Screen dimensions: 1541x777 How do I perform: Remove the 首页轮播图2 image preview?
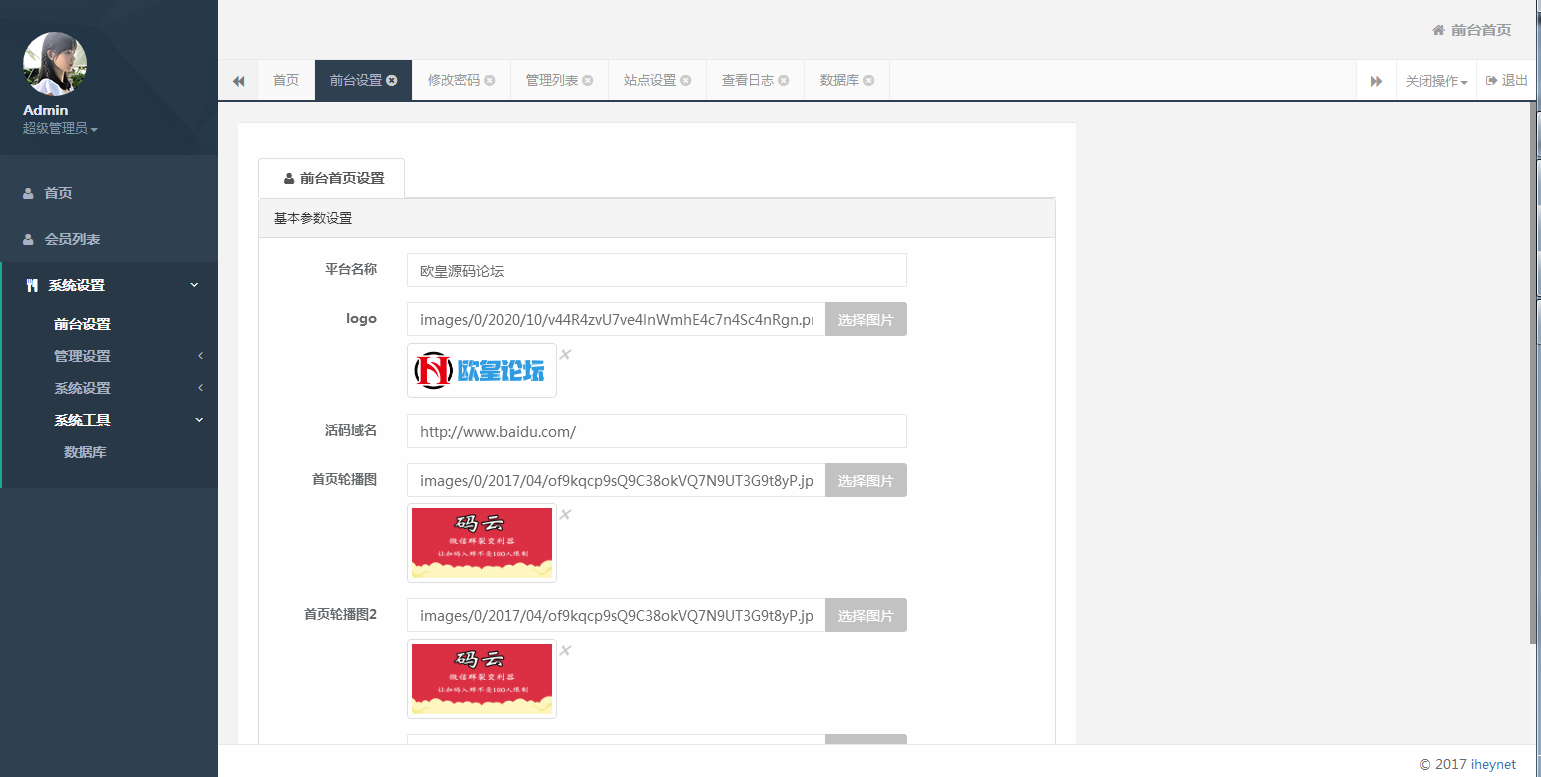click(565, 650)
